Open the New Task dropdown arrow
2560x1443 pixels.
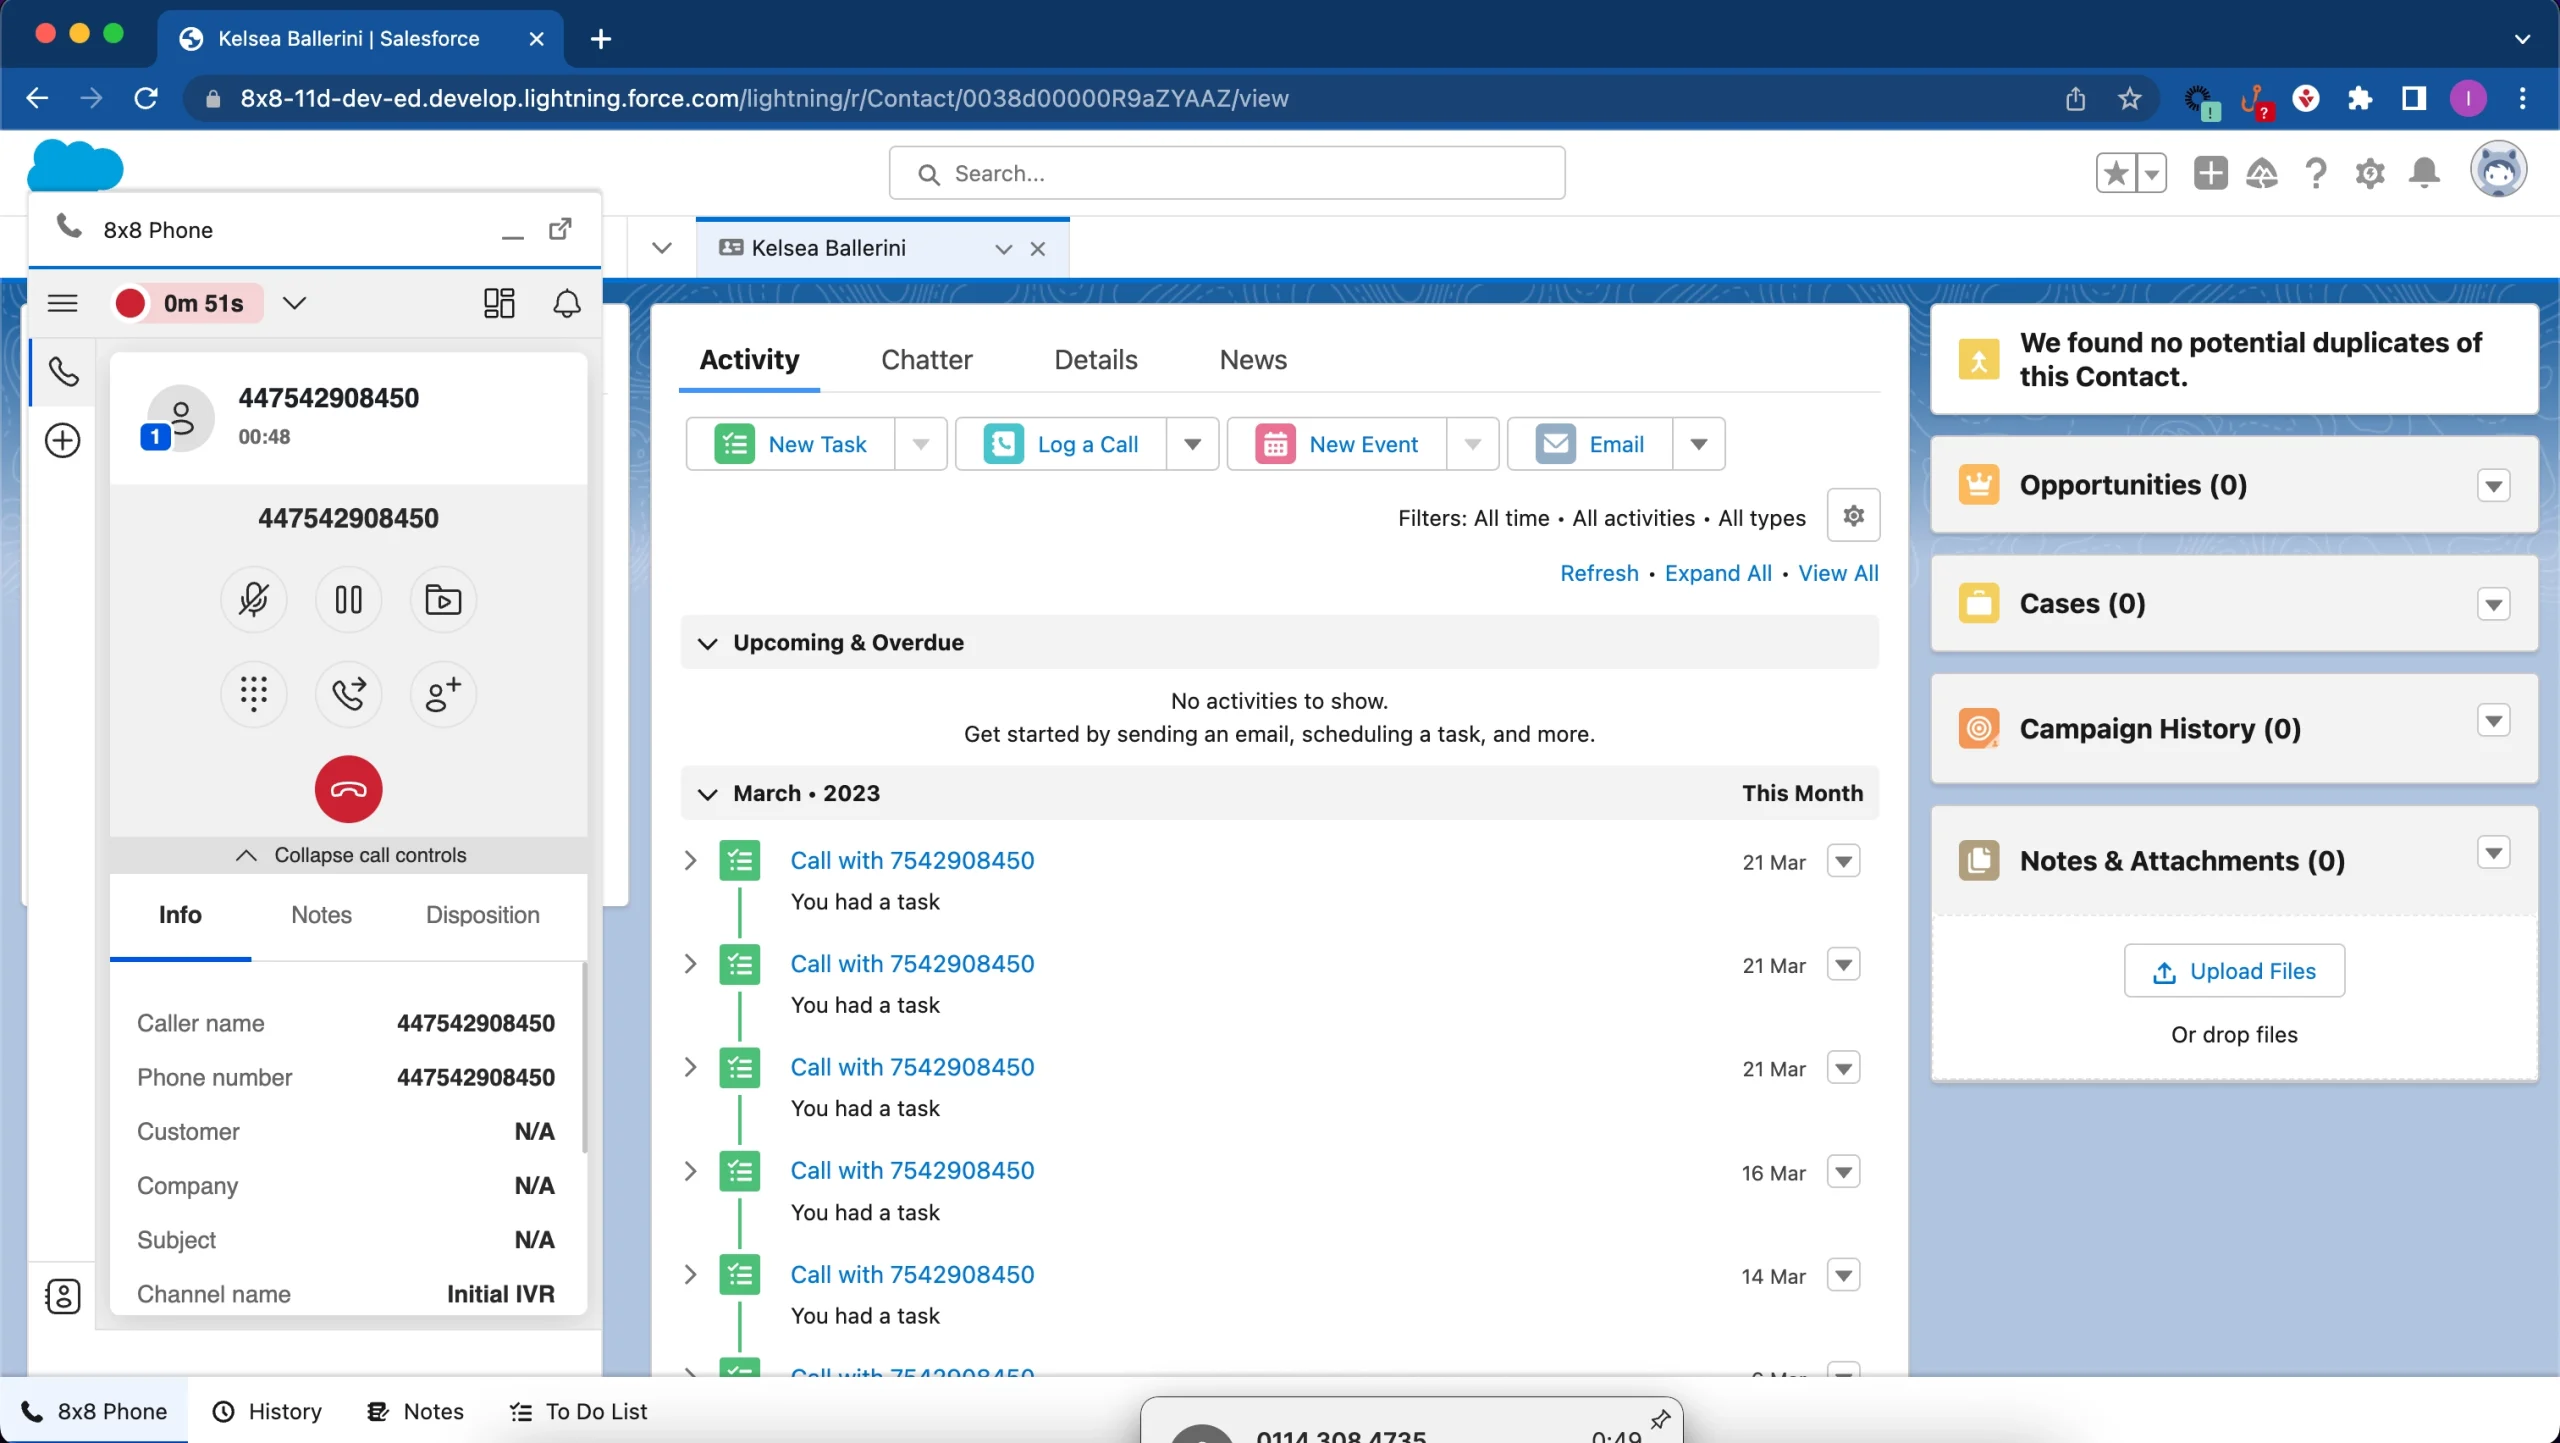921,444
